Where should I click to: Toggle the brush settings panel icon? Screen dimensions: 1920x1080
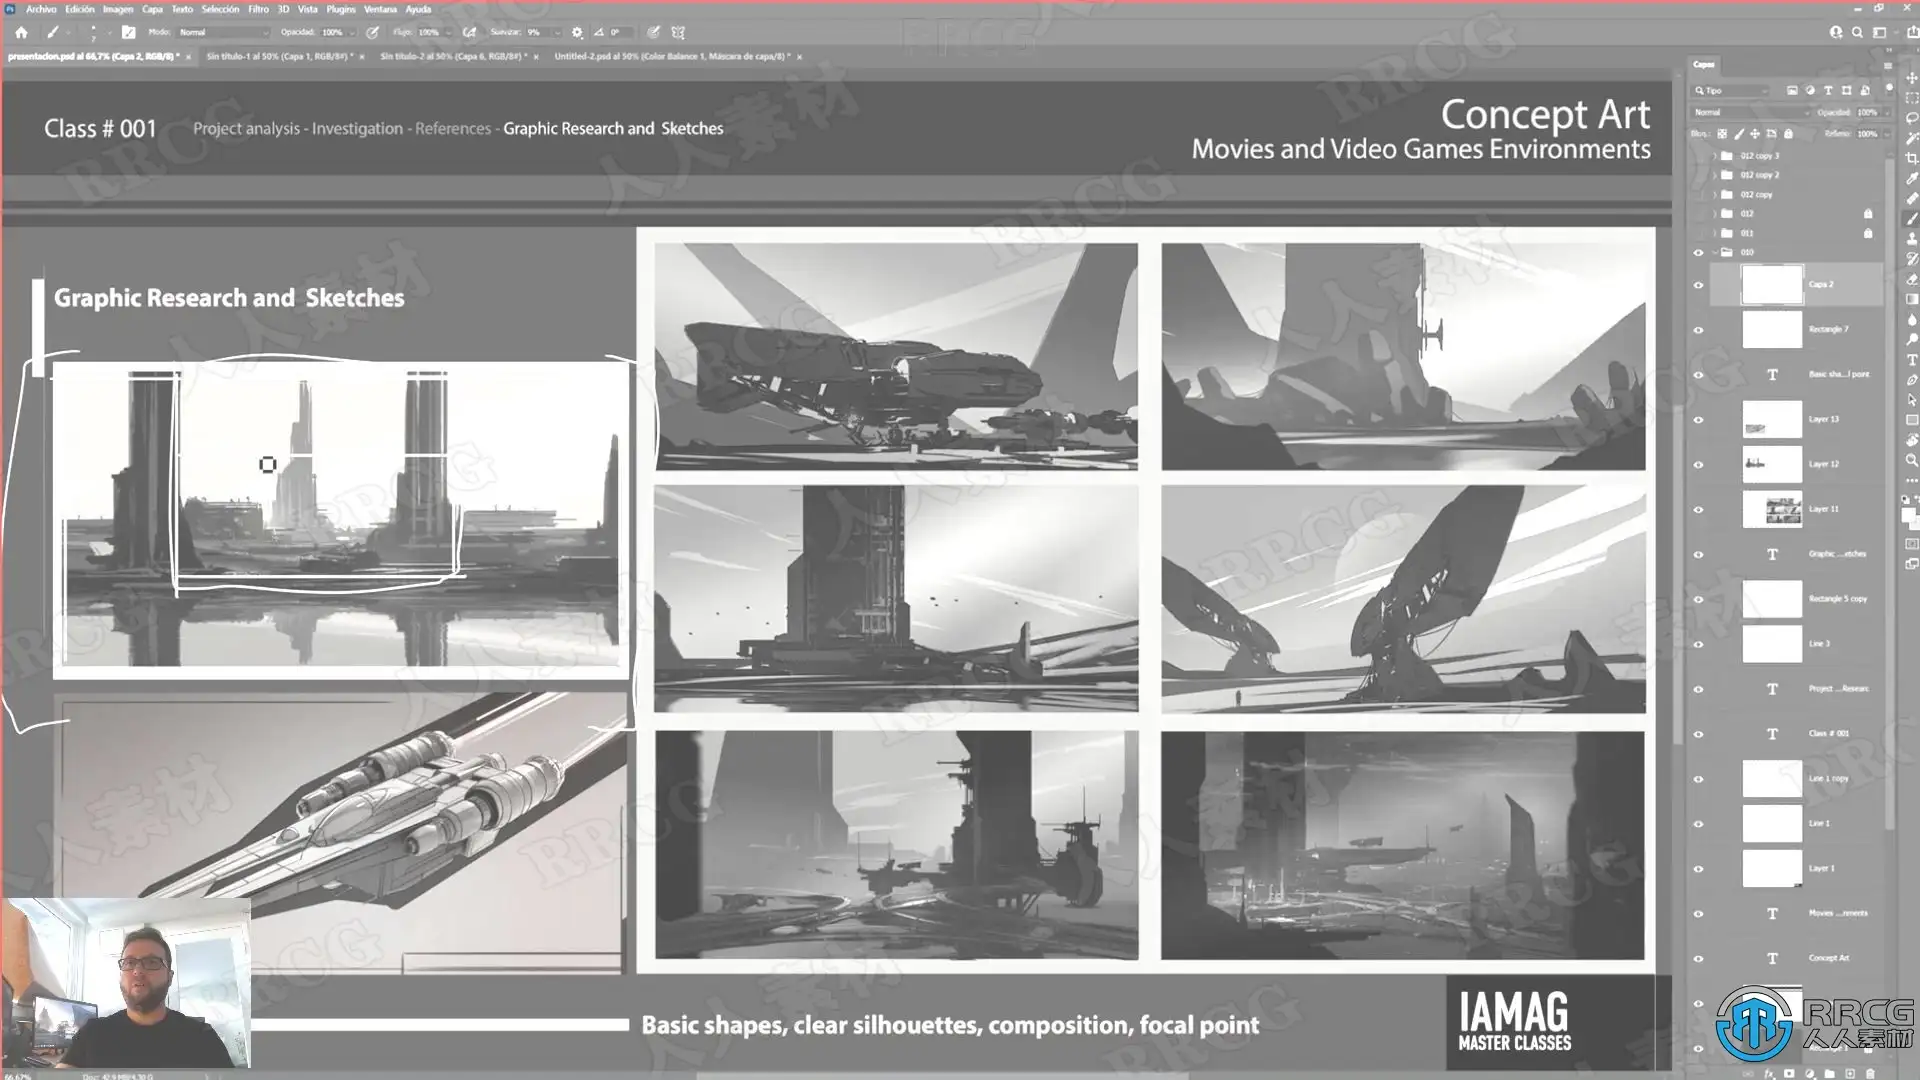128,32
